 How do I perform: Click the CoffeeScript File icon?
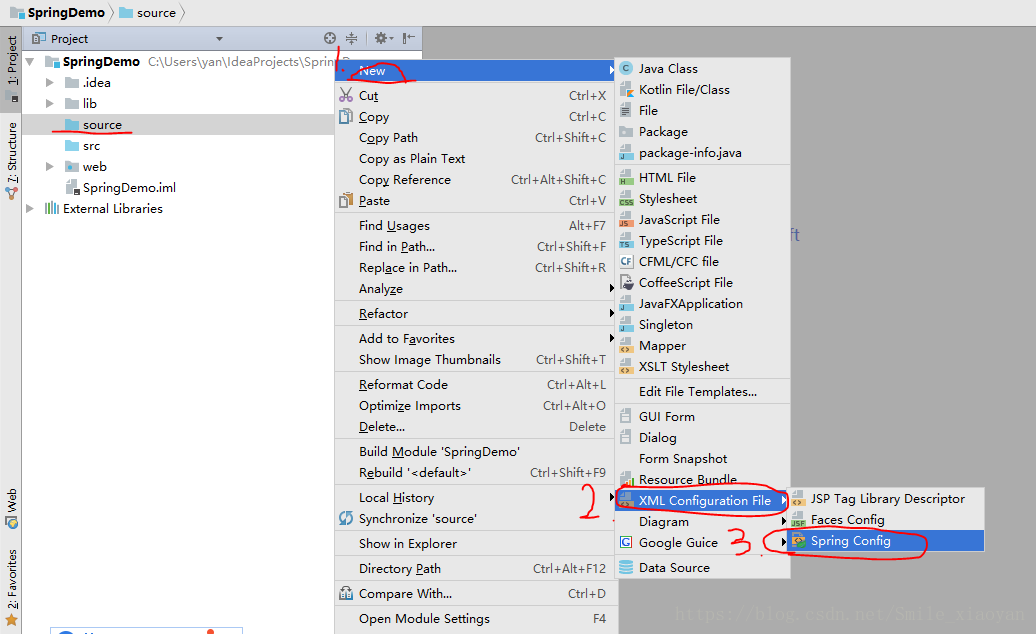pos(626,282)
